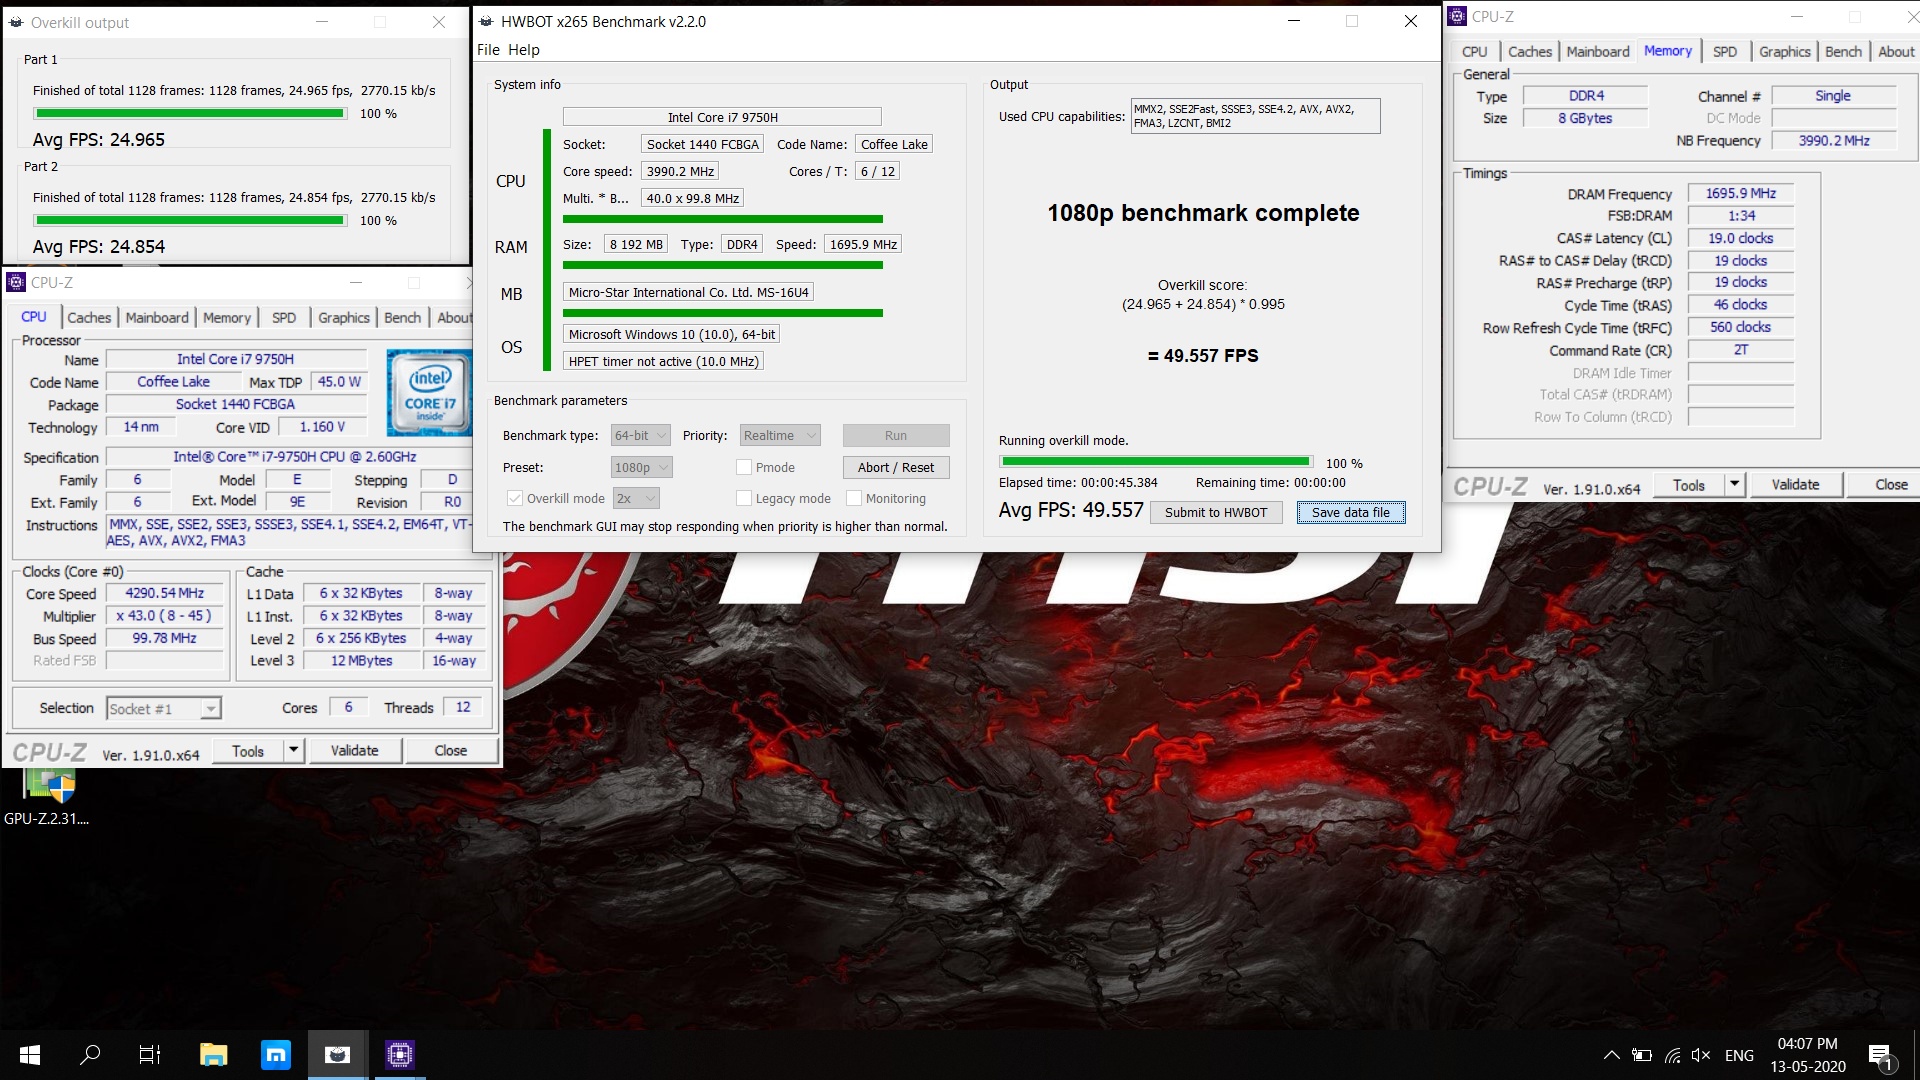The height and width of the screenshot is (1080, 1920).
Task: Open the blue Maxthon app in taskbar
Action: [x=275, y=1055]
